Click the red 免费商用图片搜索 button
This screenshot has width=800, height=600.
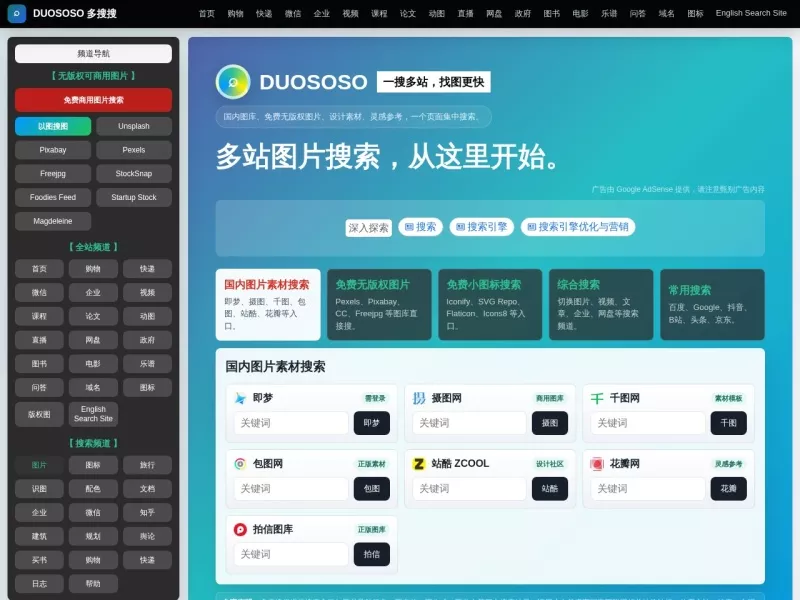93,100
